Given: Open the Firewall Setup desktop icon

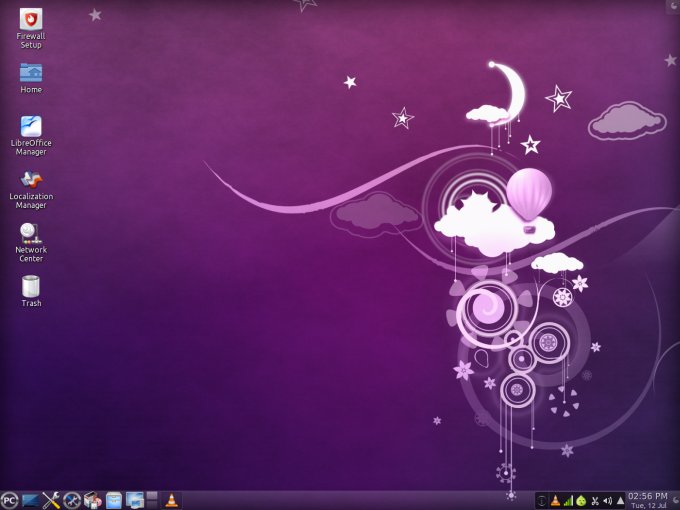Looking at the screenshot, I should pos(31,29).
